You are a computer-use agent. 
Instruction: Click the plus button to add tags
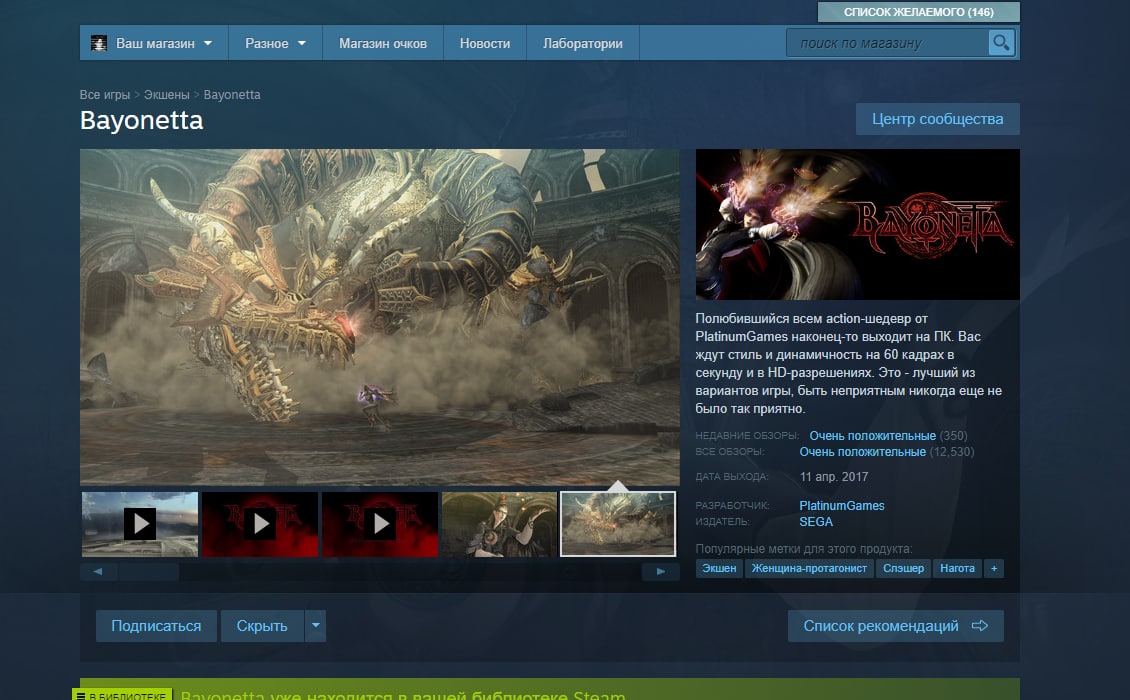pos(994,568)
